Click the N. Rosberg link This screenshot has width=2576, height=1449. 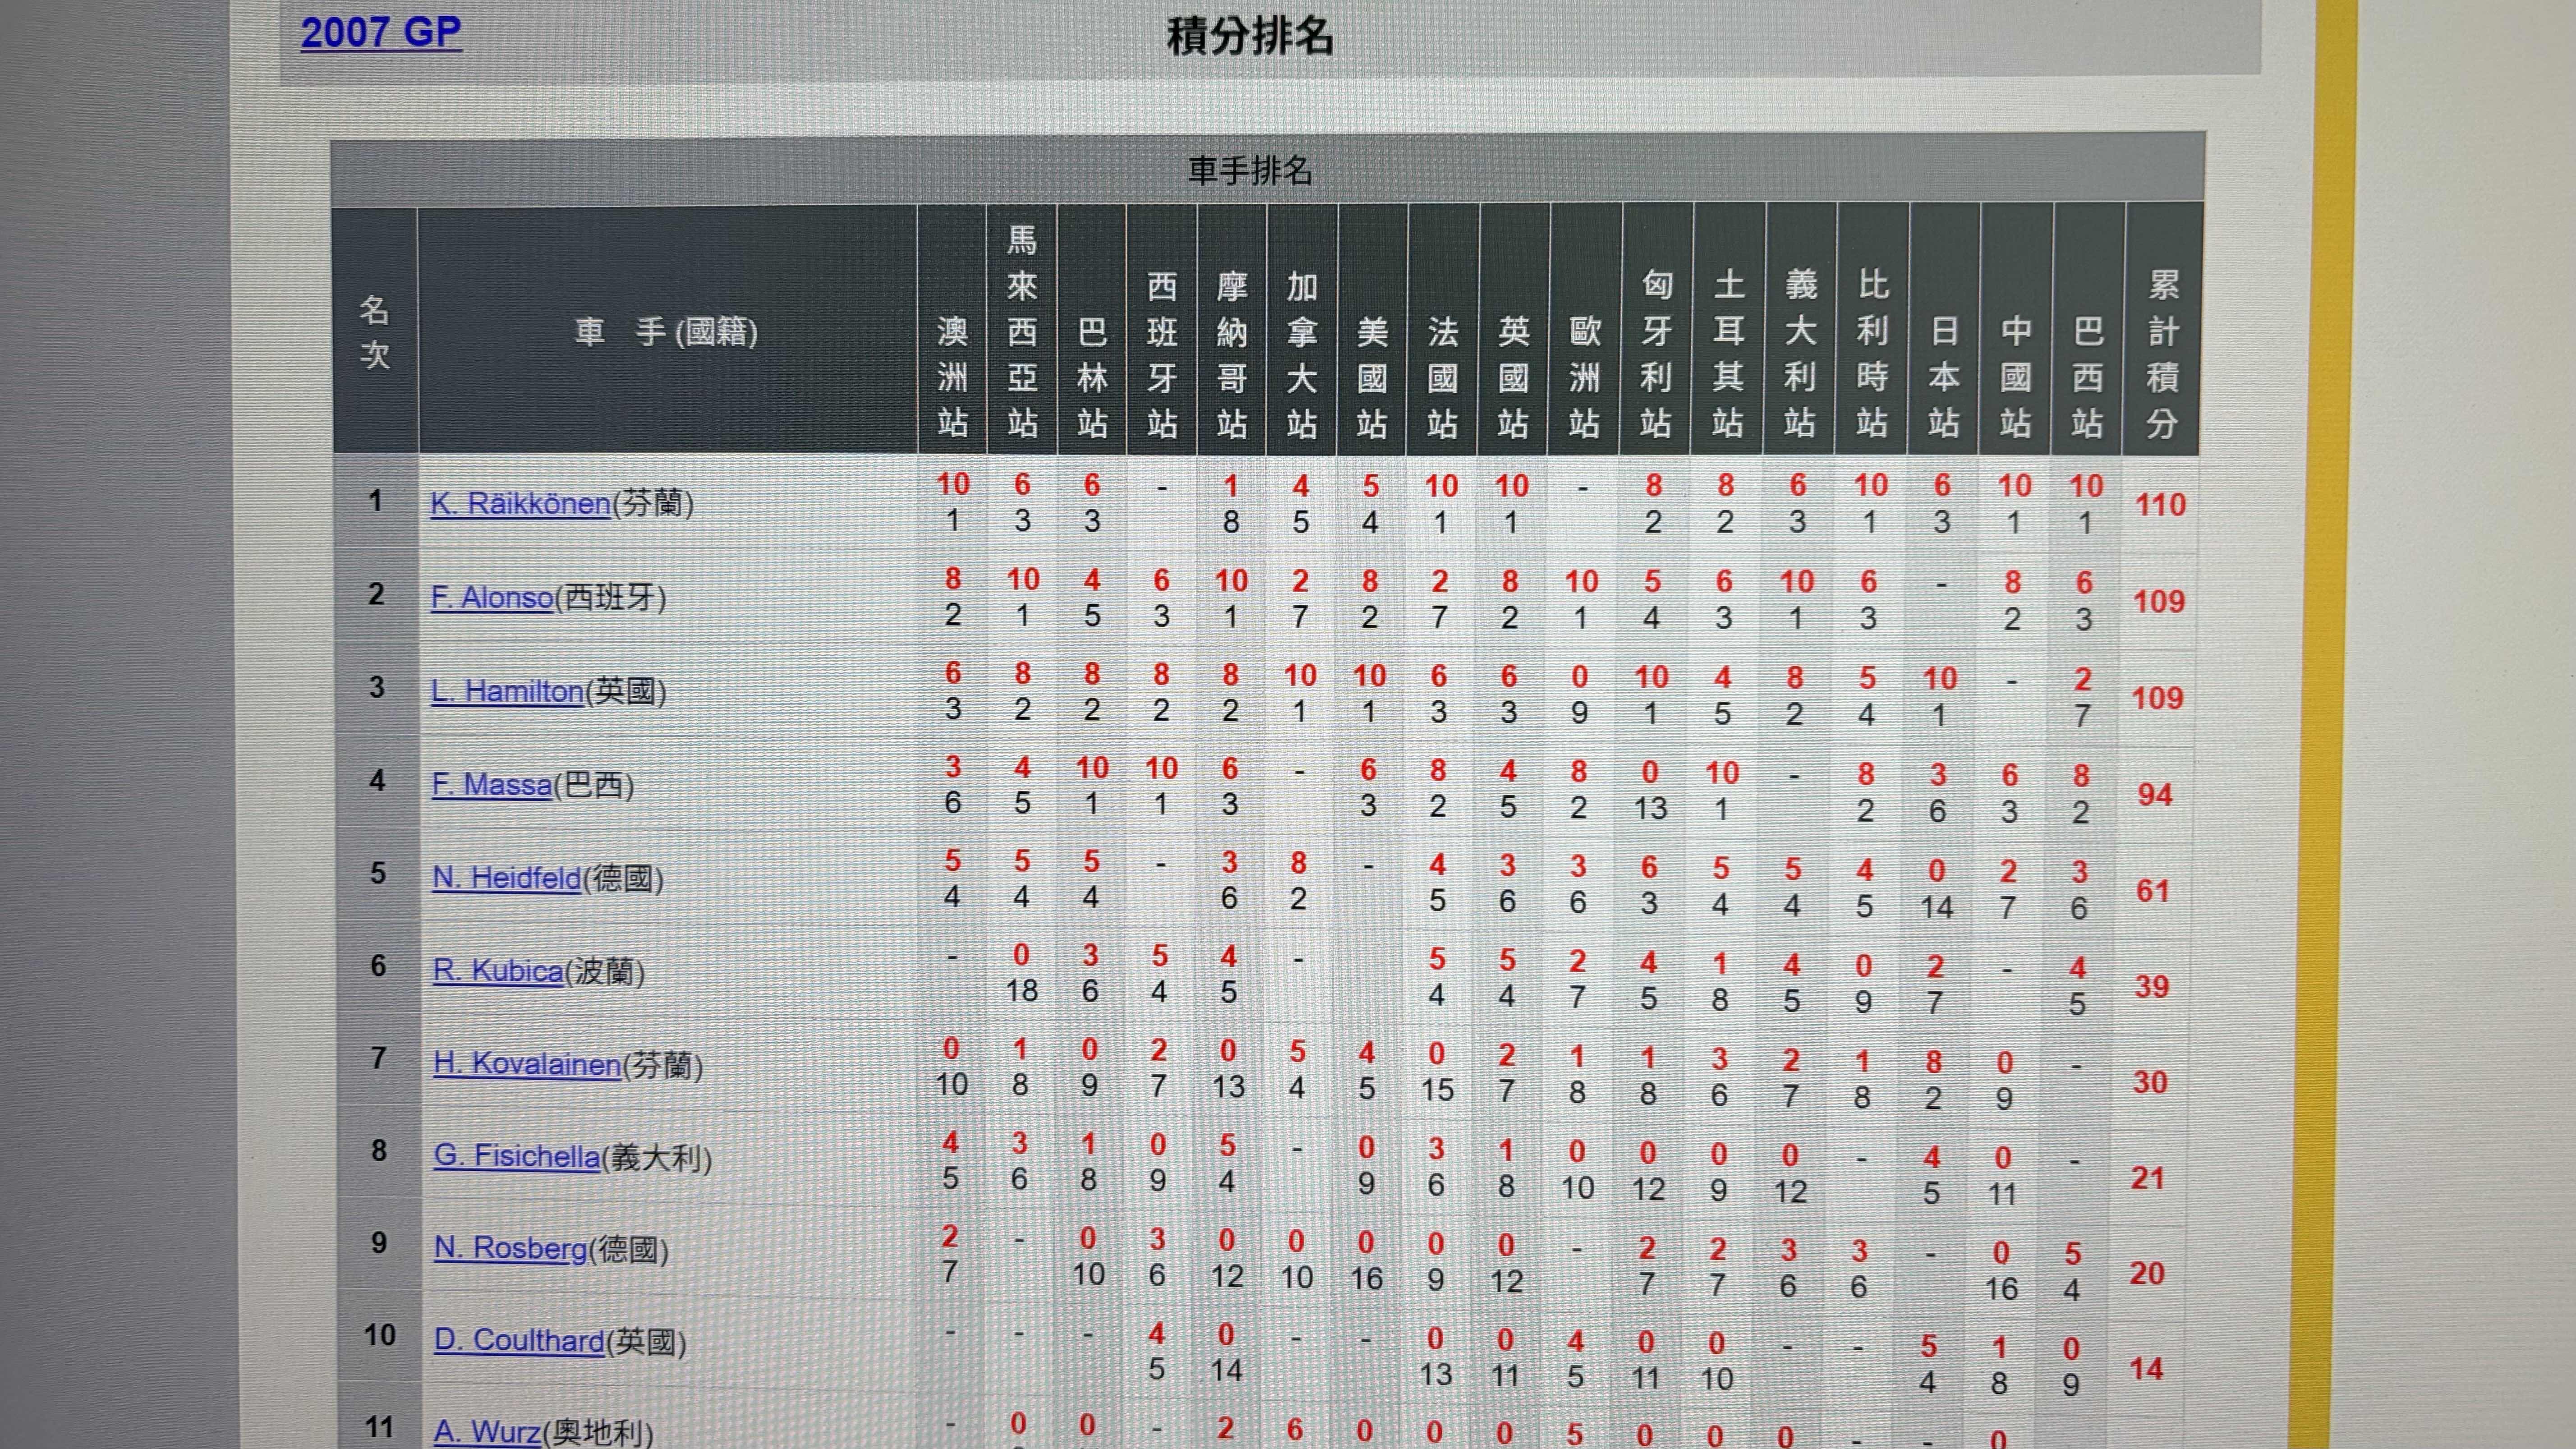[x=510, y=1249]
